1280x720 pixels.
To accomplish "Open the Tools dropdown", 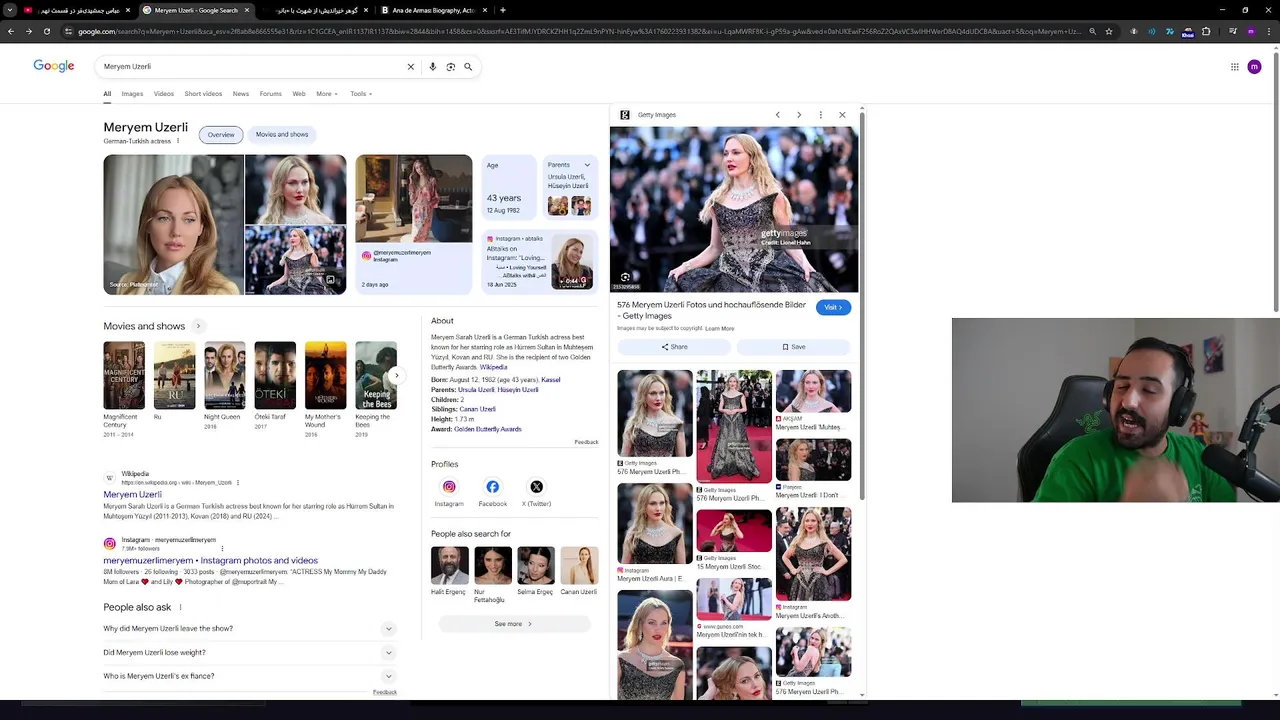I will point(361,94).
